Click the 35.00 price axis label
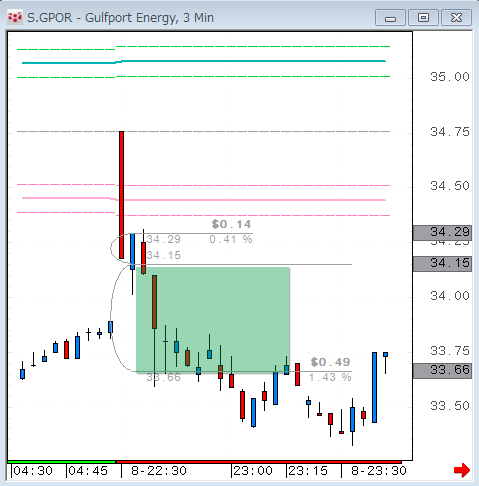 click(450, 77)
